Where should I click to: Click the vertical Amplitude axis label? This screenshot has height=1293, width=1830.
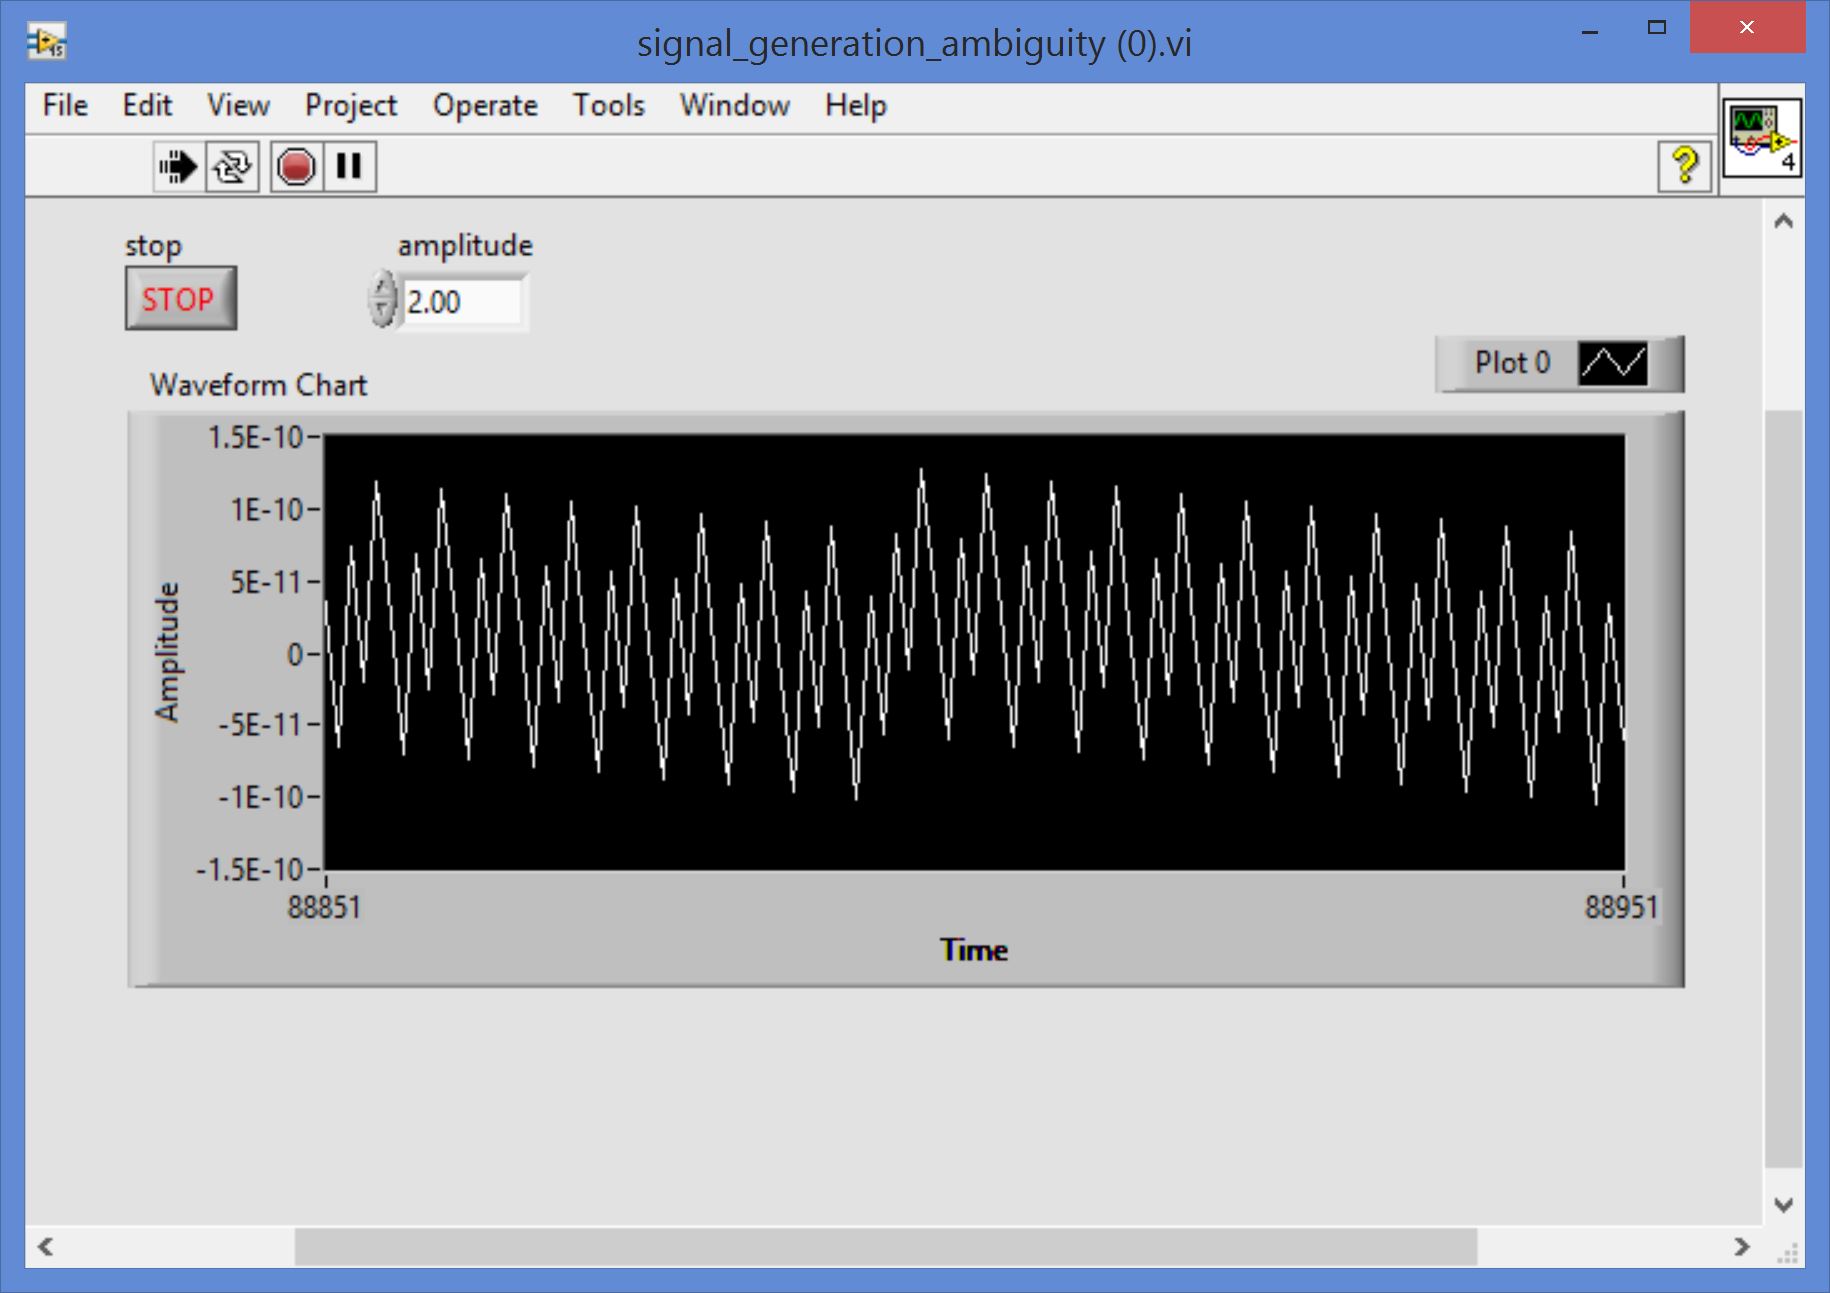click(168, 652)
